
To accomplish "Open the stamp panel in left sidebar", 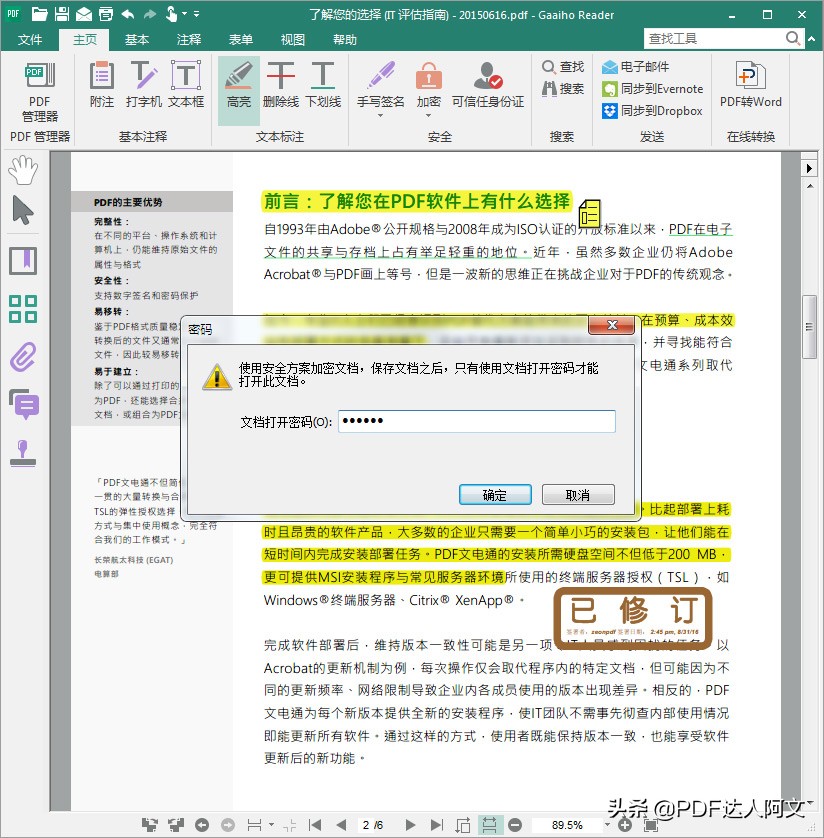I will click(23, 453).
